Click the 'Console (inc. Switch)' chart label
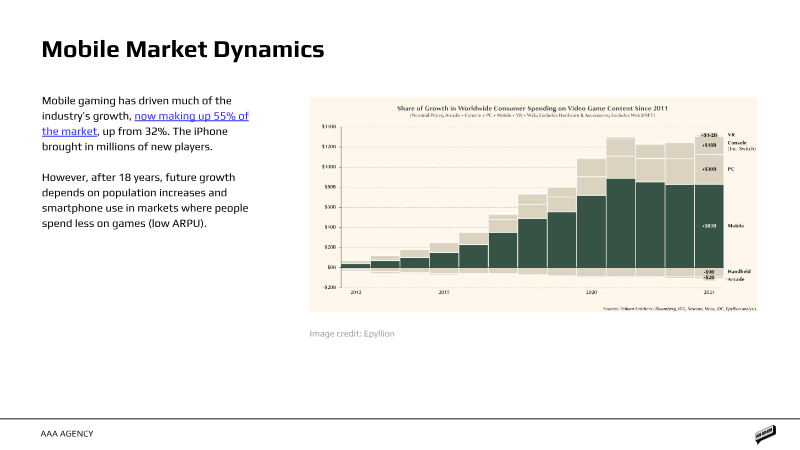Screen dimensions: 800x450 (740, 145)
